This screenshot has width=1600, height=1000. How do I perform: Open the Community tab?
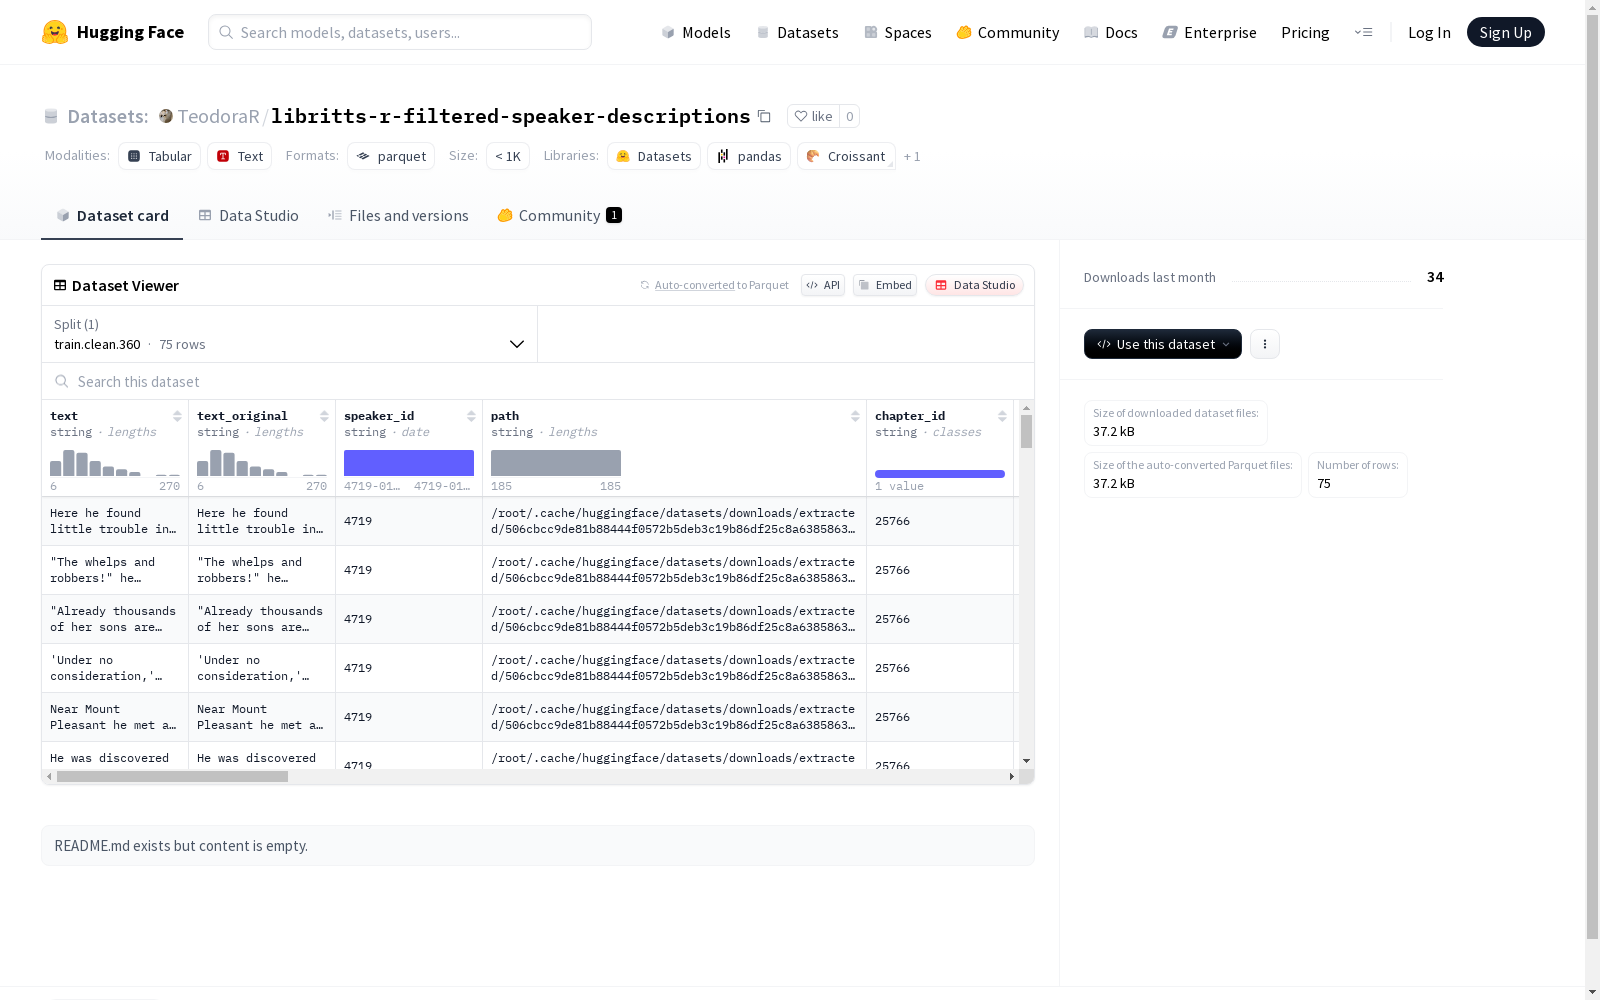pos(560,216)
